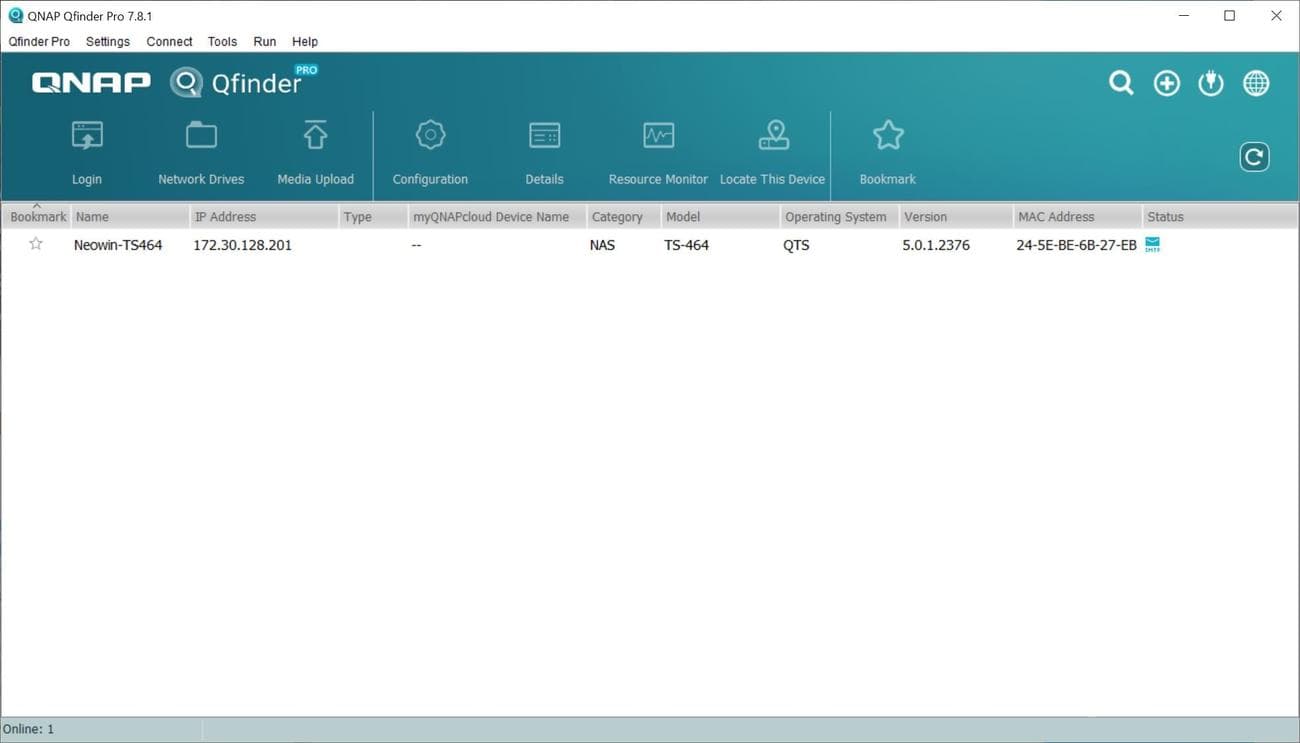Open the Settings menu
1300x743 pixels.
[107, 41]
